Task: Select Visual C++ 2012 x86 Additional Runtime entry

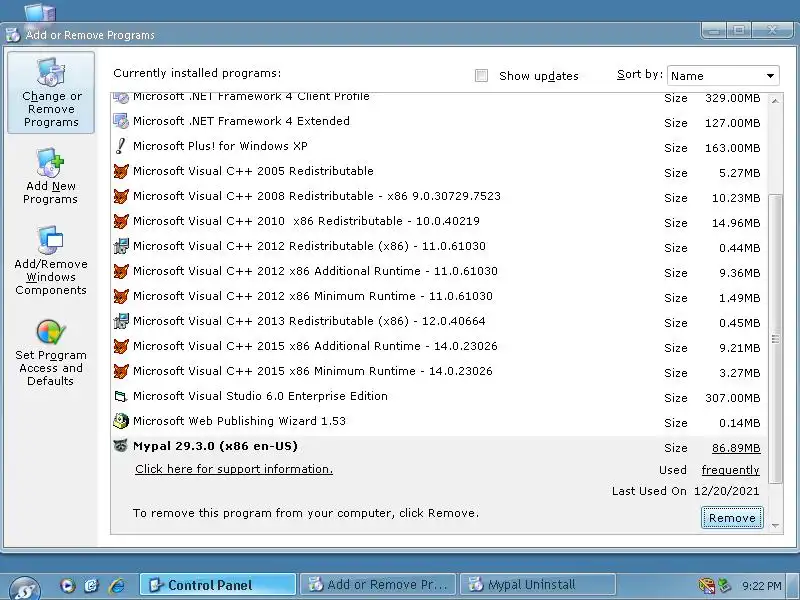Action: point(439,271)
